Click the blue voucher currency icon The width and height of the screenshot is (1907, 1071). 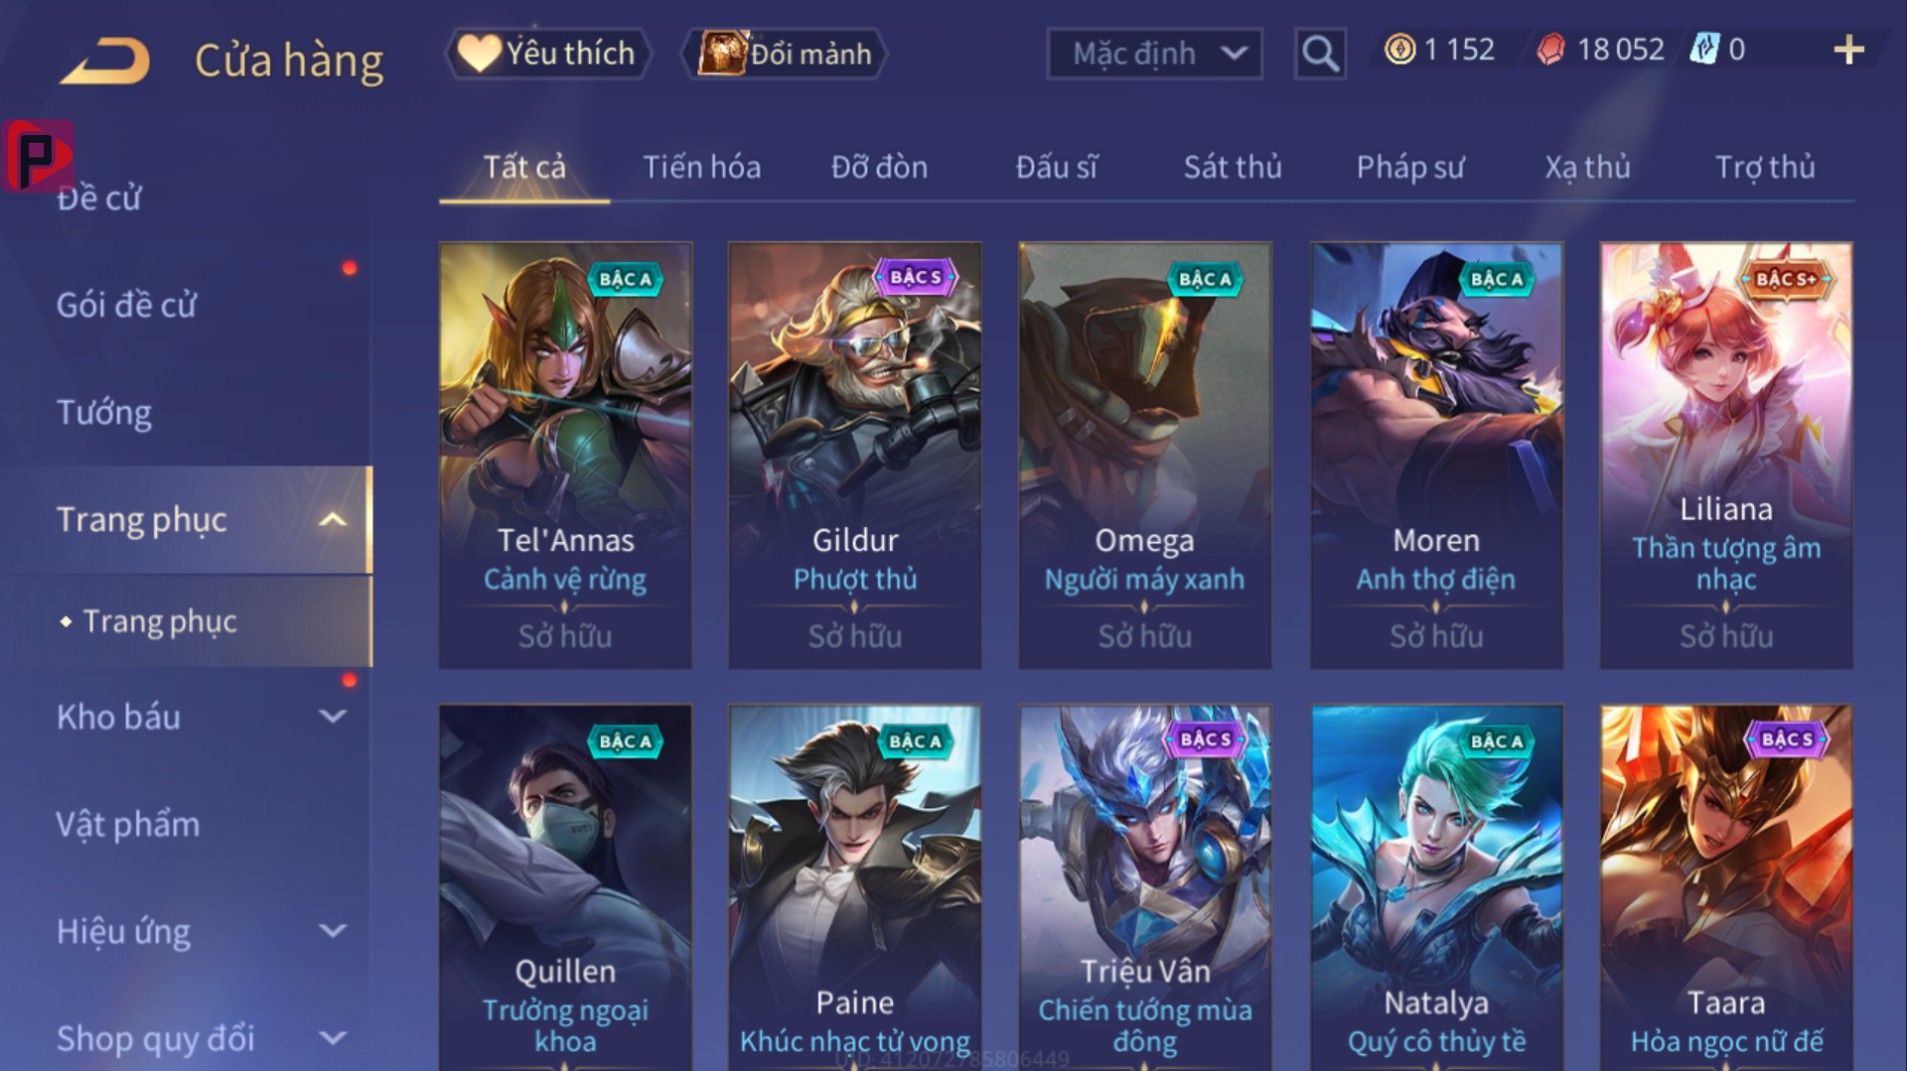(x=1703, y=49)
